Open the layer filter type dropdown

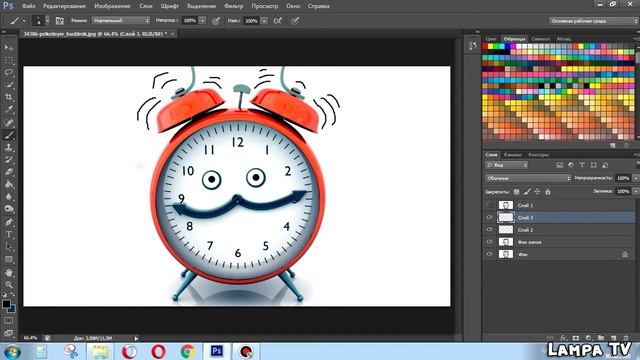point(507,165)
